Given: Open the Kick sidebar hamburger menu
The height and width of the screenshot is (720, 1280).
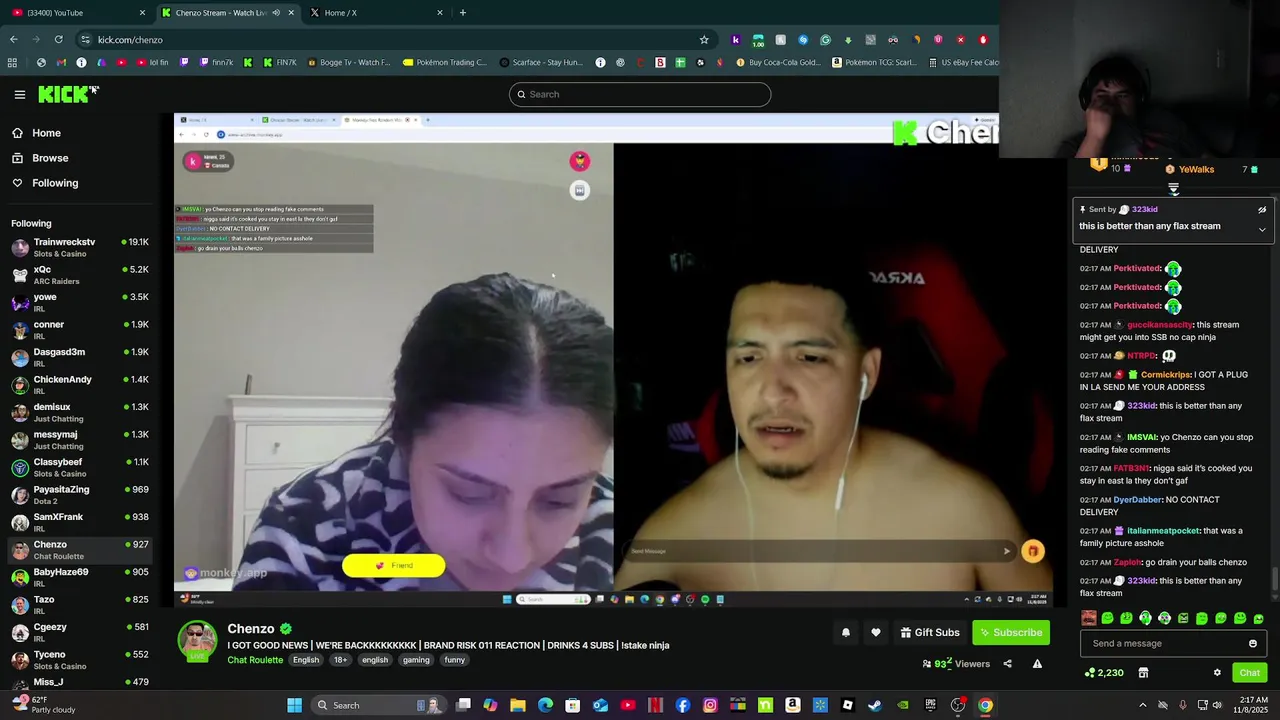Looking at the screenshot, I should point(20,95).
